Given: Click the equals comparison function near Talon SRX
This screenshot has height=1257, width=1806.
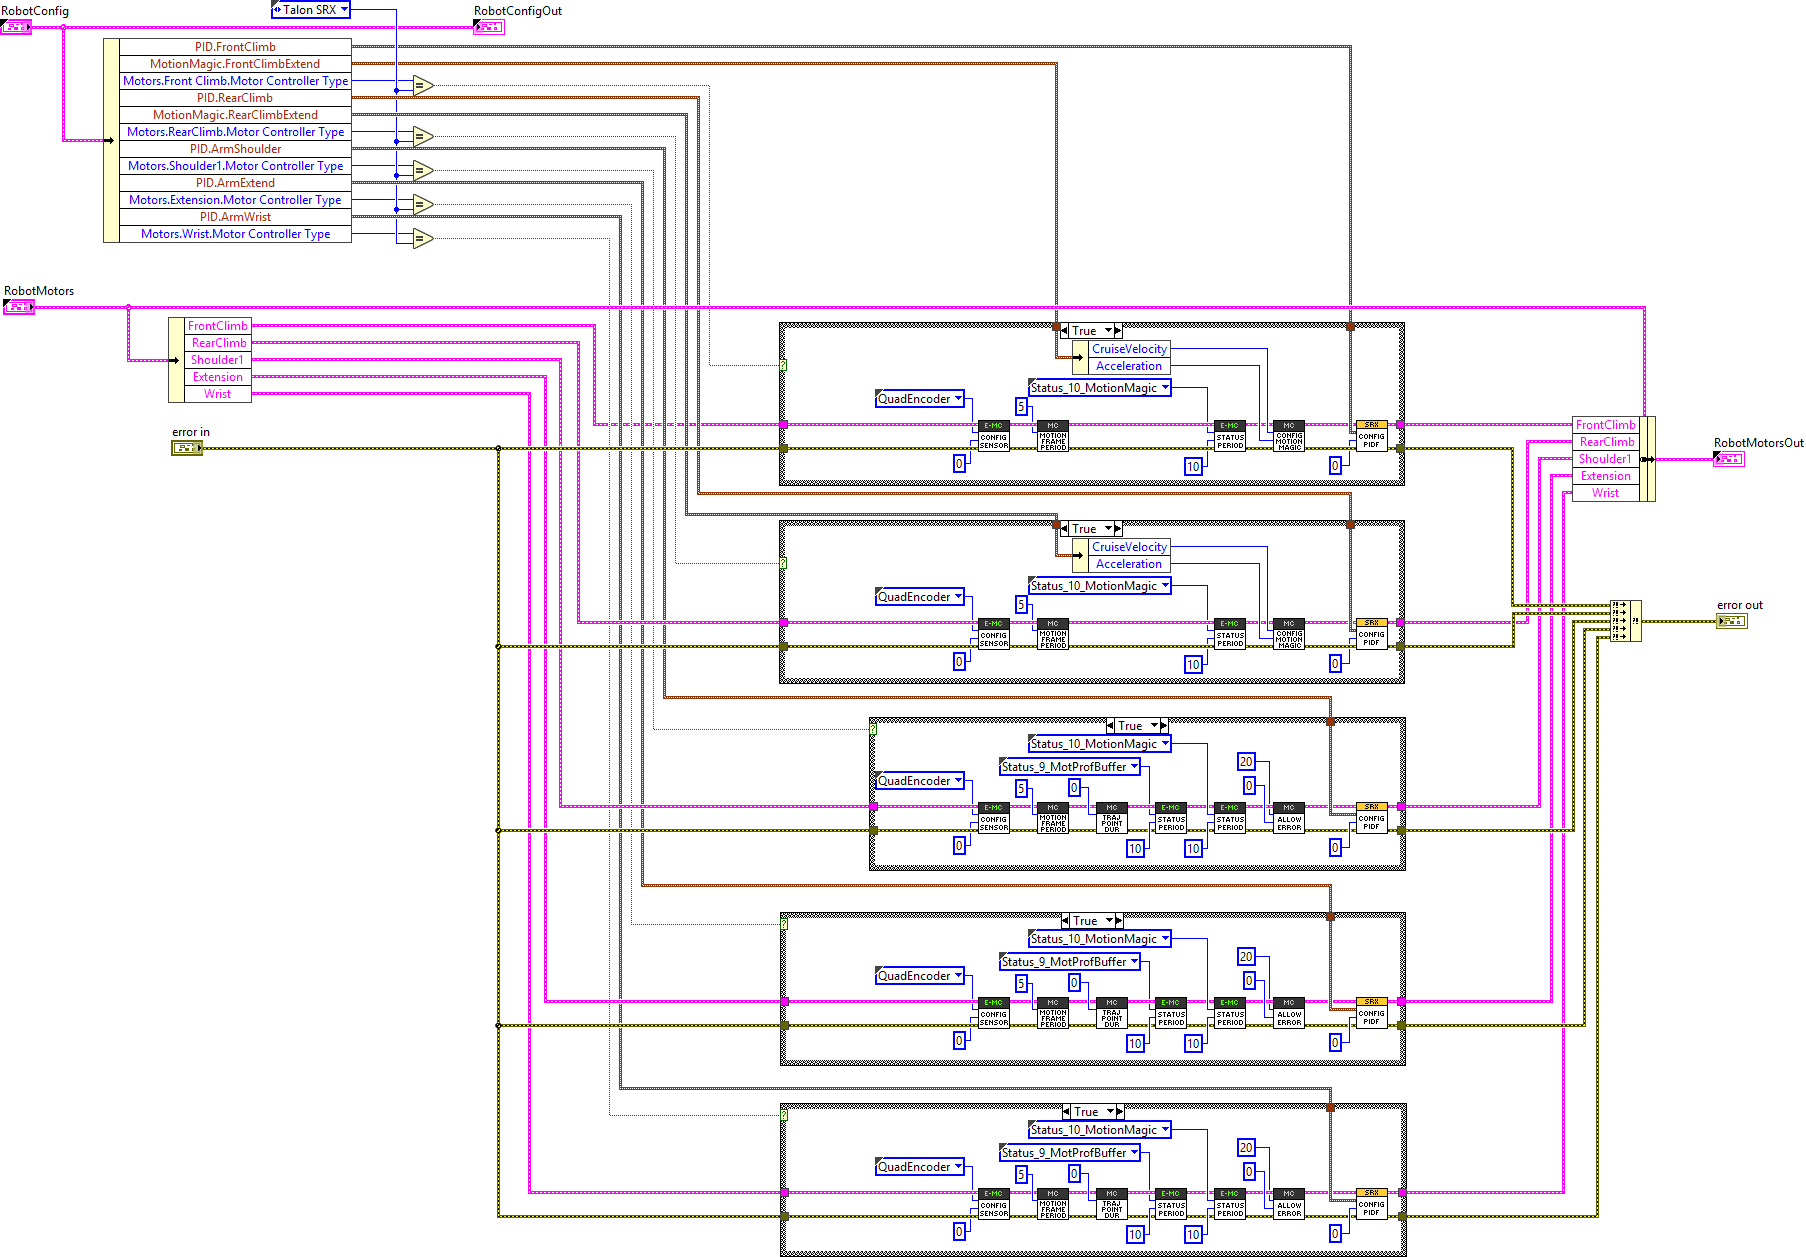Looking at the screenshot, I should (421, 86).
